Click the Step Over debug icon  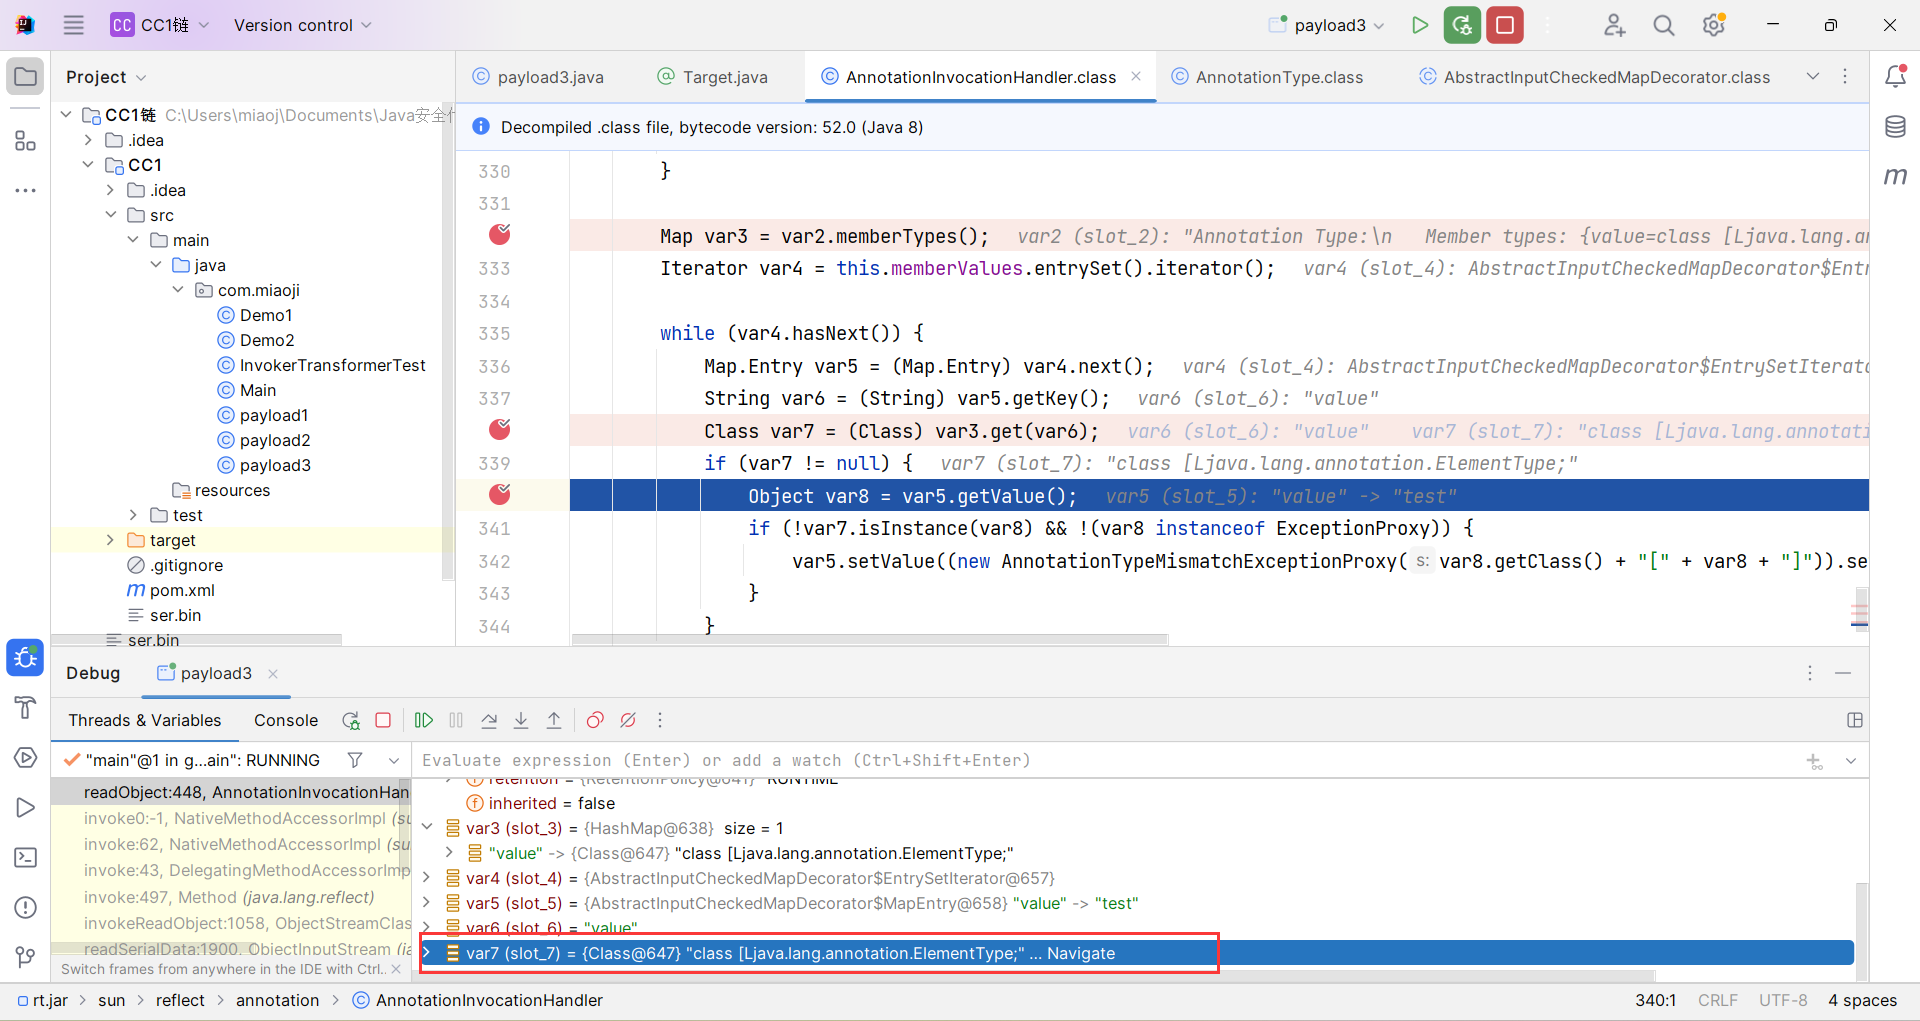click(489, 720)
